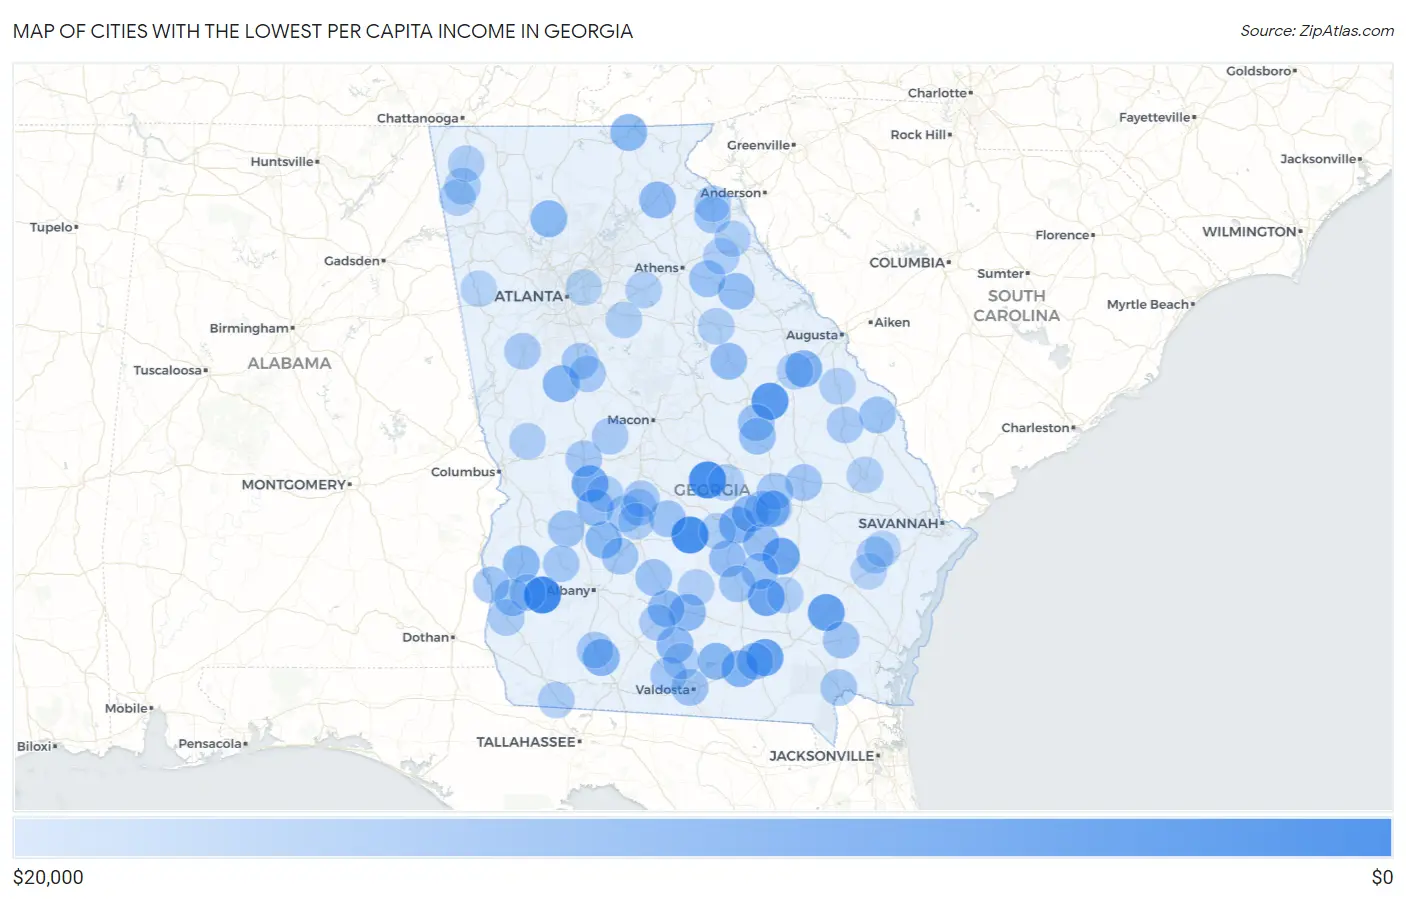
Task: Click the Birmingham city label
Action: point(249,328)
